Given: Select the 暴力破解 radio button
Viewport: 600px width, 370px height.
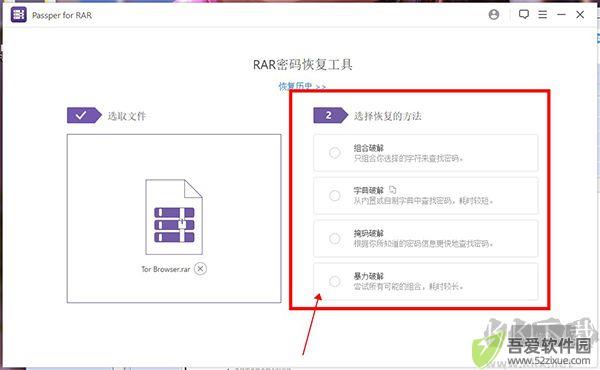Looking at the screenshot, I should point(334,281).
